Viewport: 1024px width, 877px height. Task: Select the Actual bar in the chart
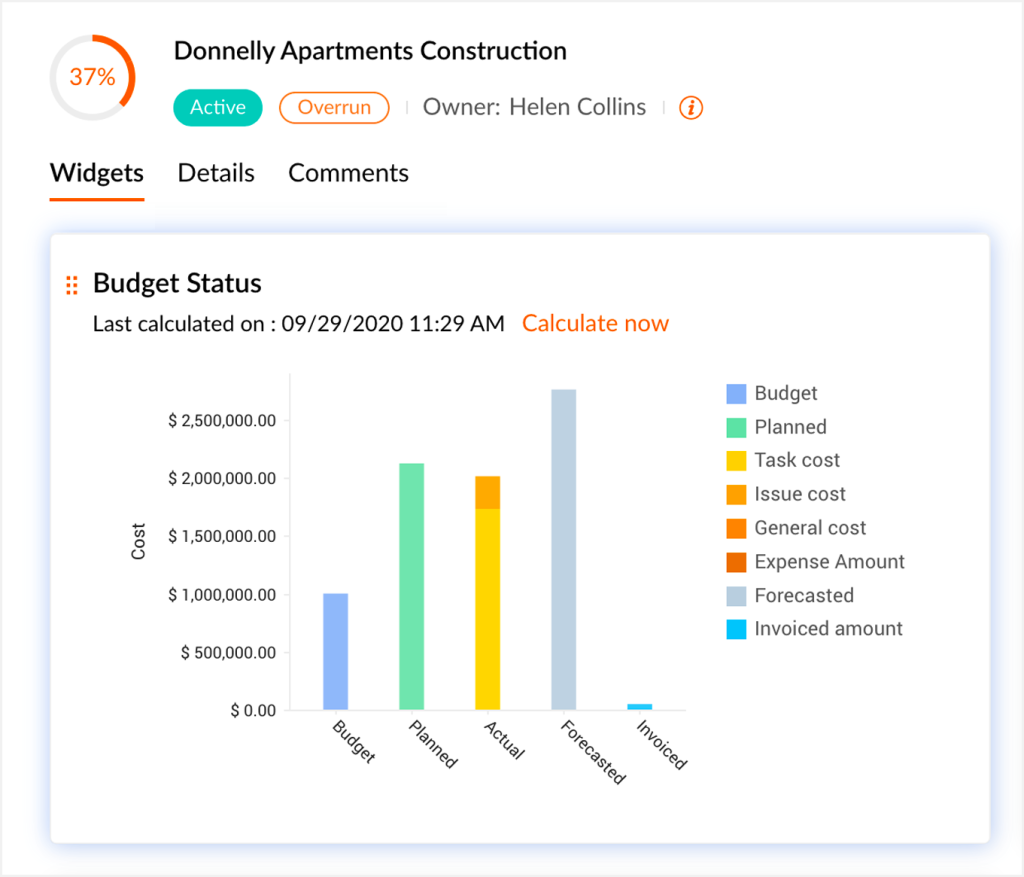click(x=486, y=590)
